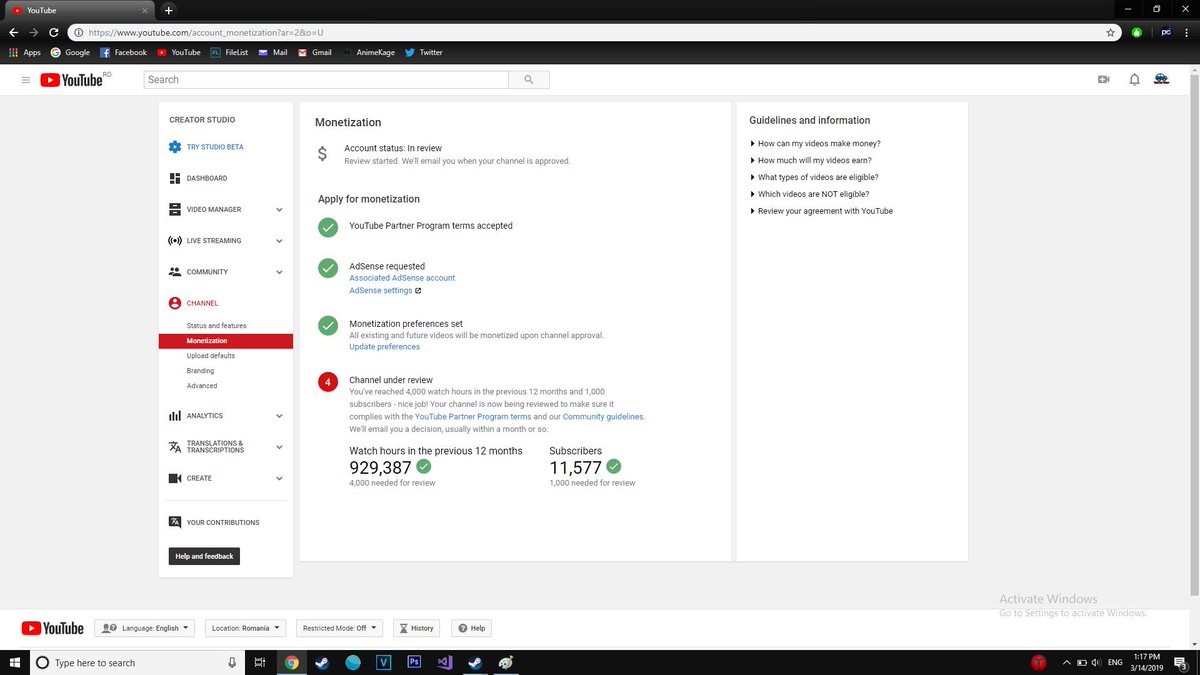
Task: Expand Translations & Transcriptions section
Action: (x=279, y=447)
